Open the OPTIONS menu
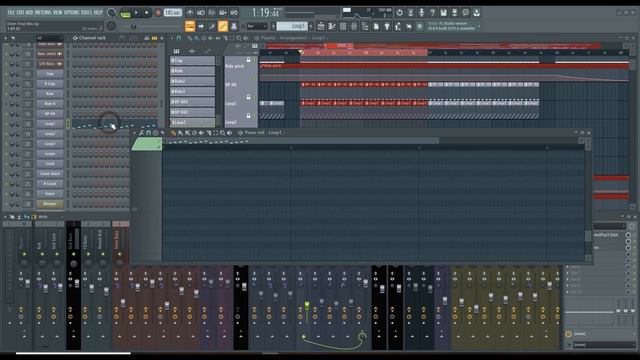Image resolution: width=640 pixels, height=360 pixels. pyautogui.click(x=71, y=12)
